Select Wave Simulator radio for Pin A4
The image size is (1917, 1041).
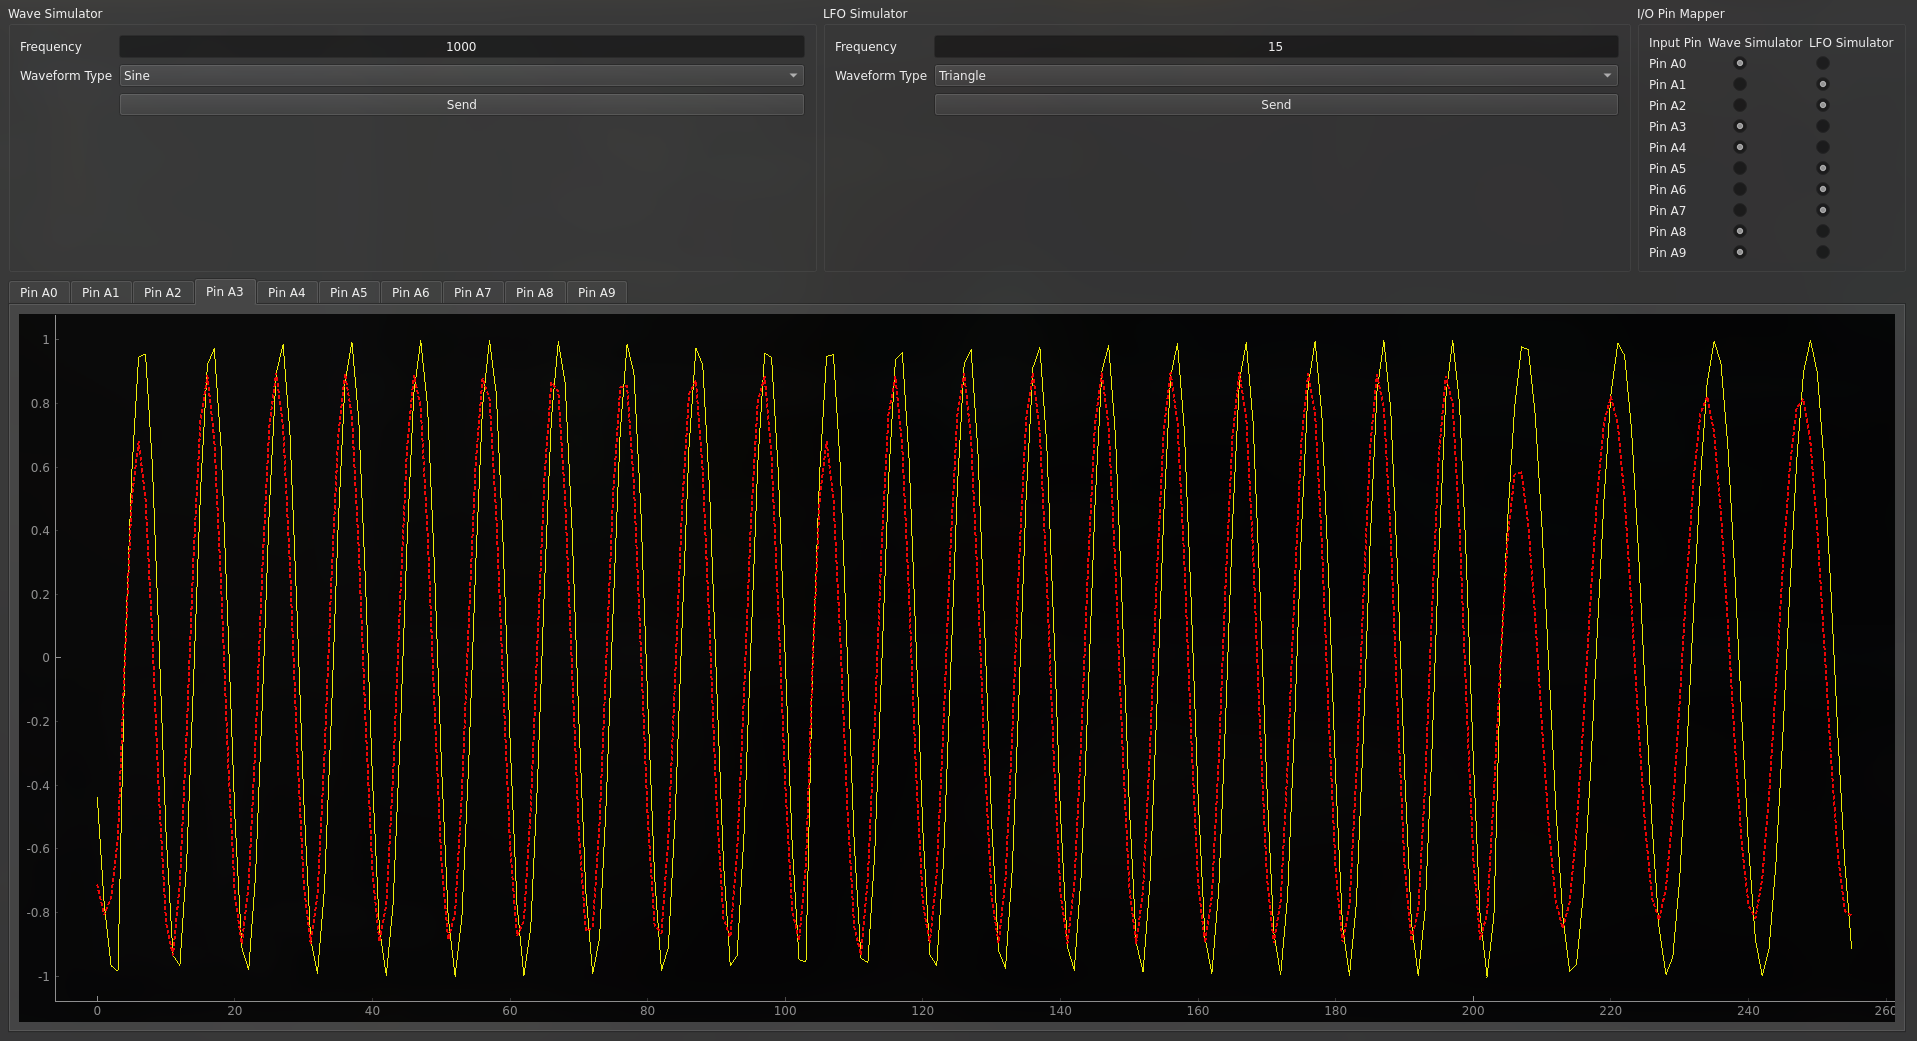click(x=1740, y=147)
